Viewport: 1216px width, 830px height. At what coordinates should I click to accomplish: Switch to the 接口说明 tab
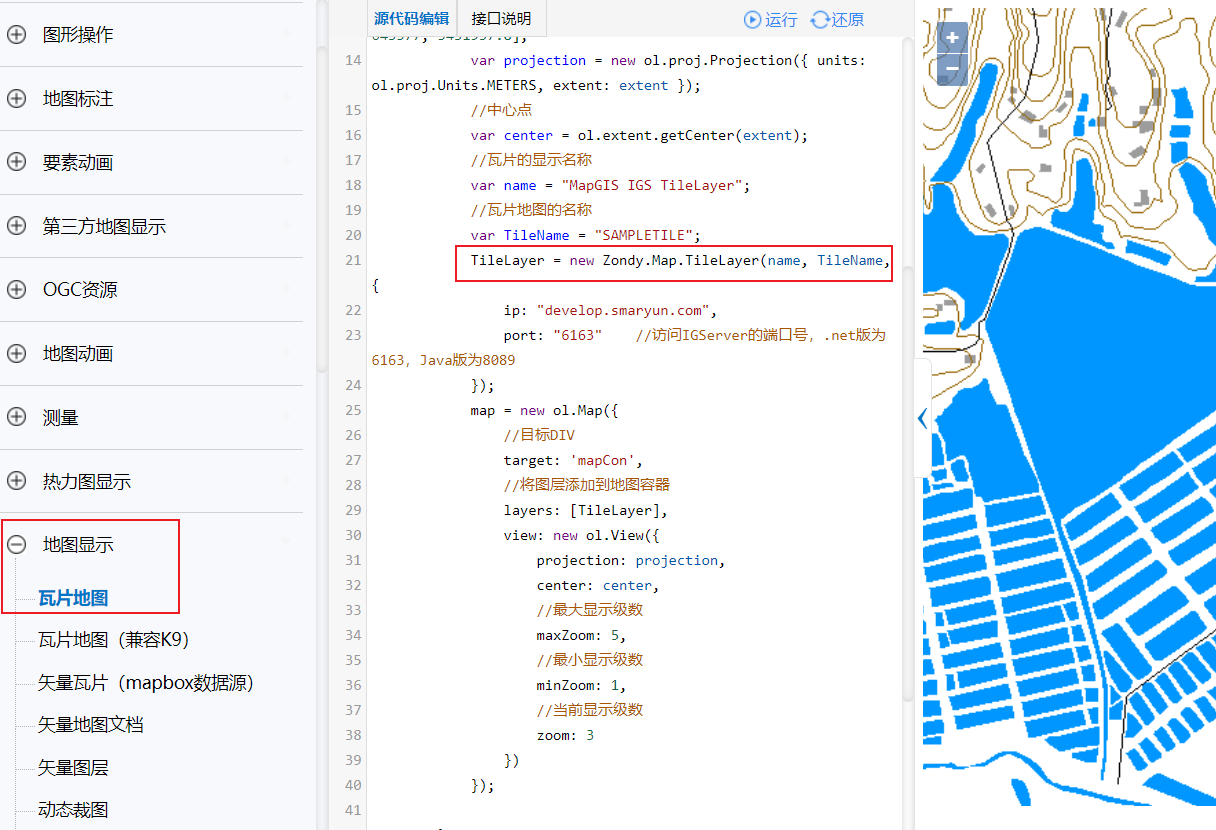(501, 18)
